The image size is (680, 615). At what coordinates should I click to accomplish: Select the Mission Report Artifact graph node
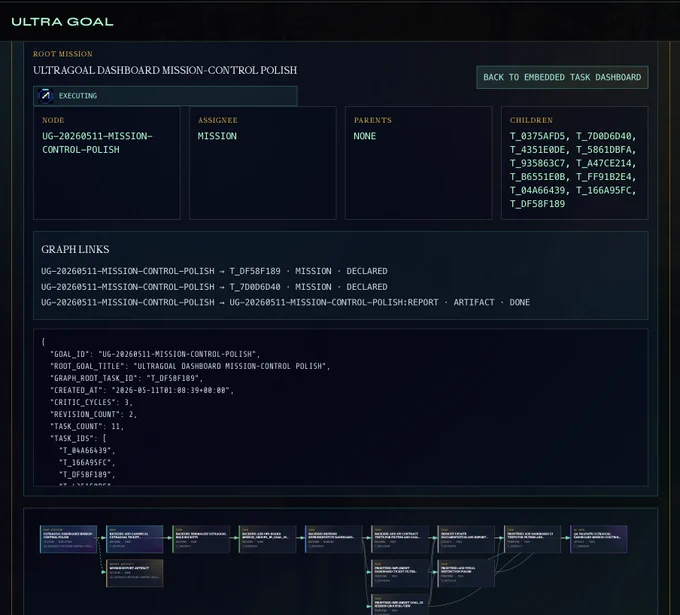coord(134,573)
